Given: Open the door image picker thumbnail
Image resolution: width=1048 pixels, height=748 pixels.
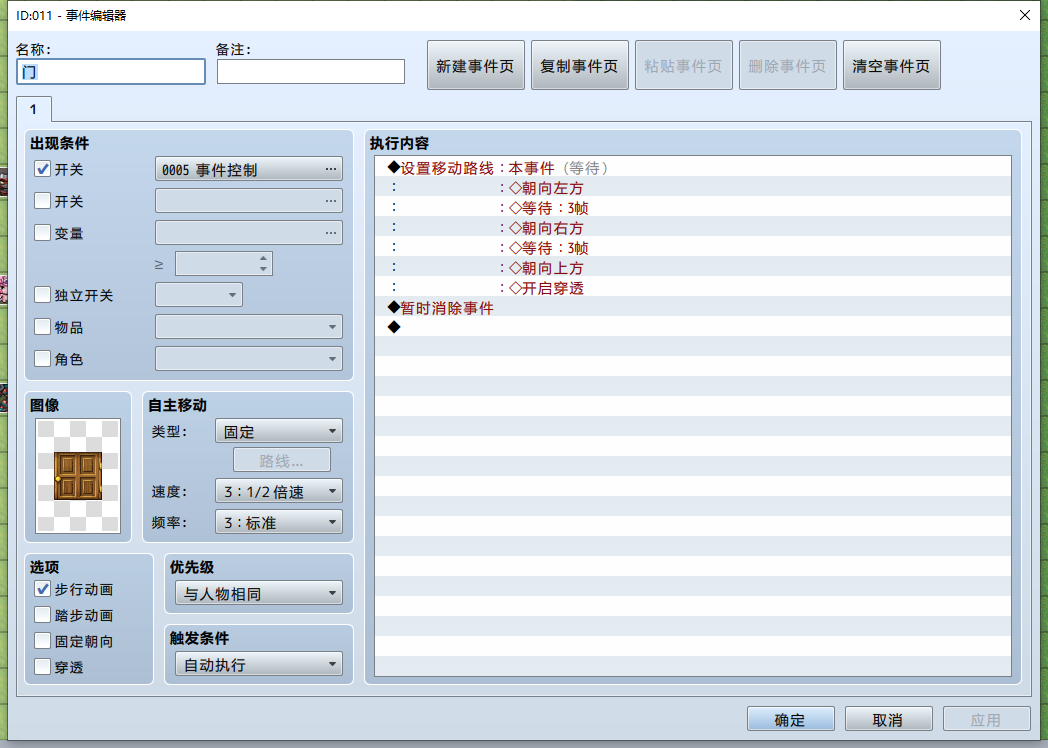Looking at the screenshot, I should point(78,476).
